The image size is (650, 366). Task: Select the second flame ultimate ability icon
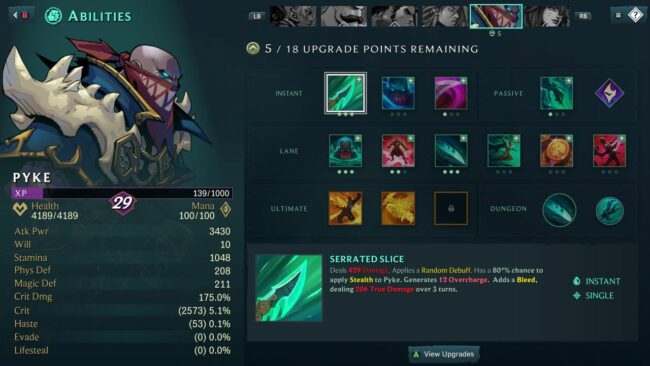click(398, 208)
